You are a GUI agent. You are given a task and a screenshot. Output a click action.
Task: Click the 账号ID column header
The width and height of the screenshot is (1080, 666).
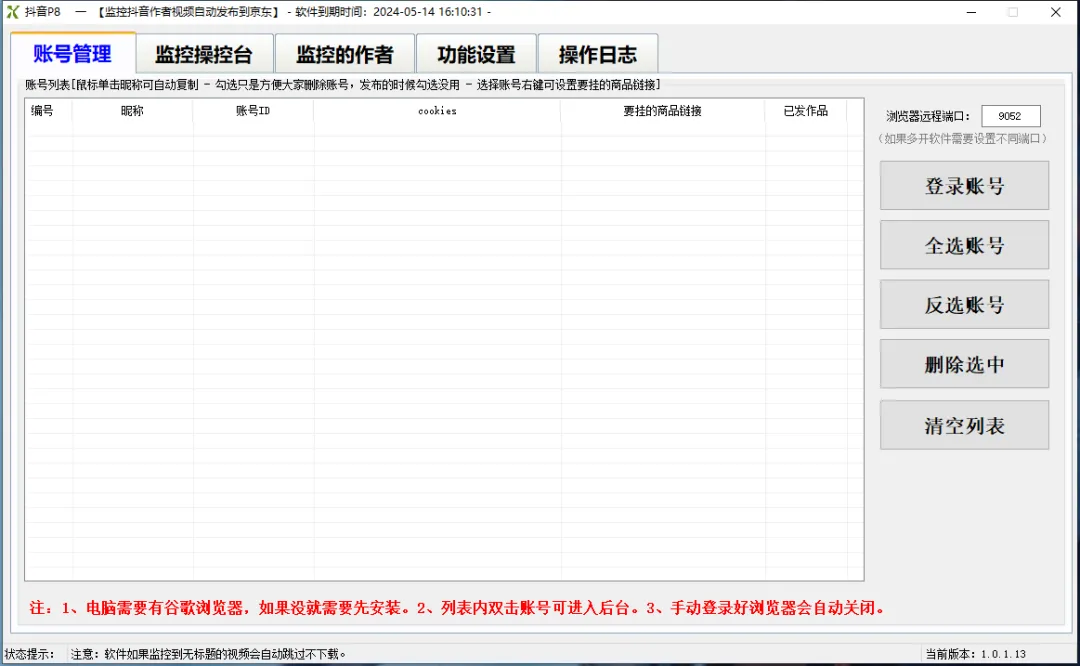(253, 111)
